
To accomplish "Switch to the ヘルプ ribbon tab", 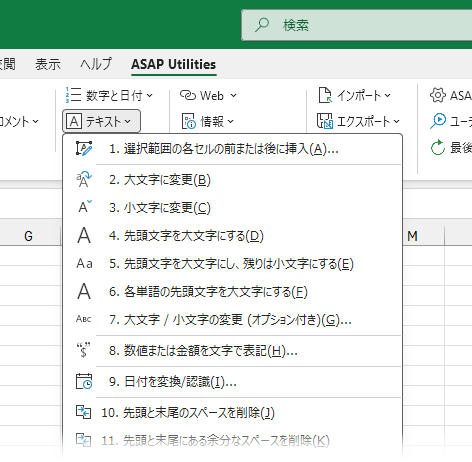I will (96, 64).
